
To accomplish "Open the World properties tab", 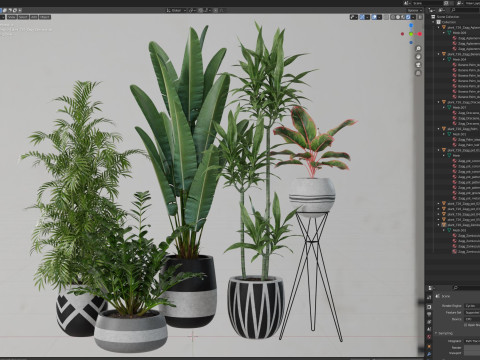I will 429,337.
